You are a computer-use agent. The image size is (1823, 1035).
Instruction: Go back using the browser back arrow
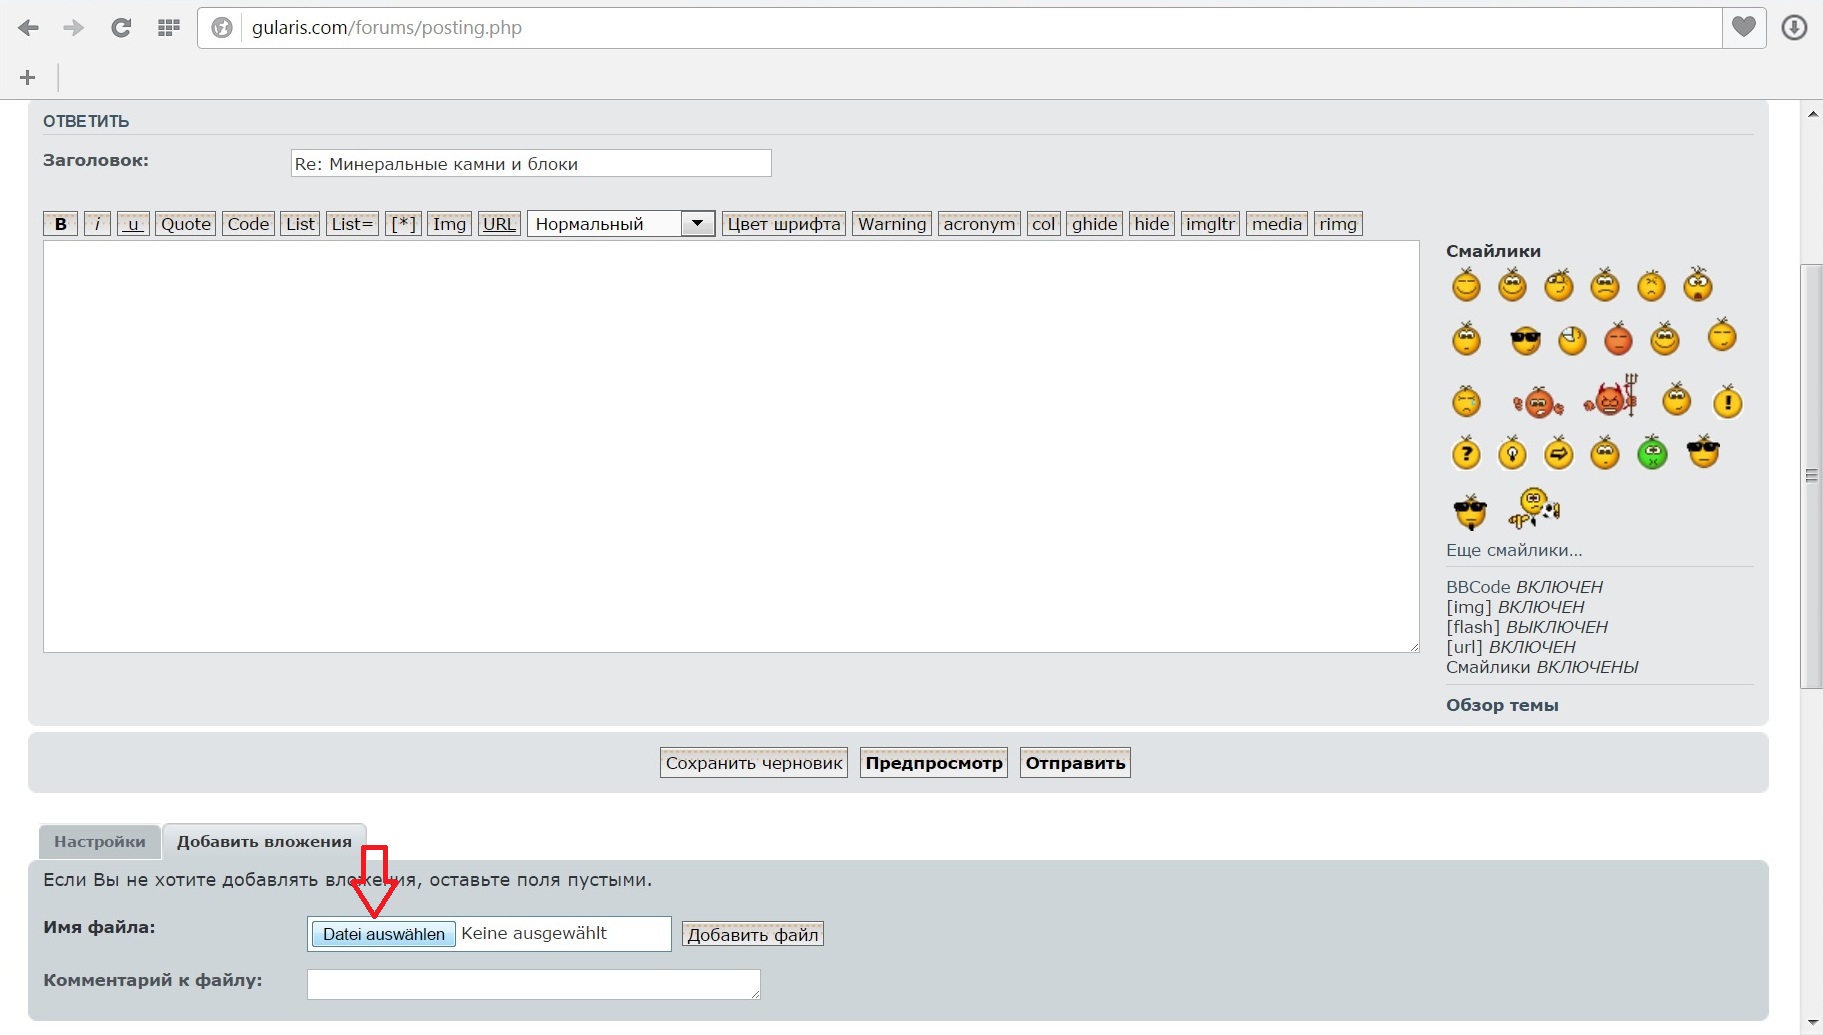point(28,28)
